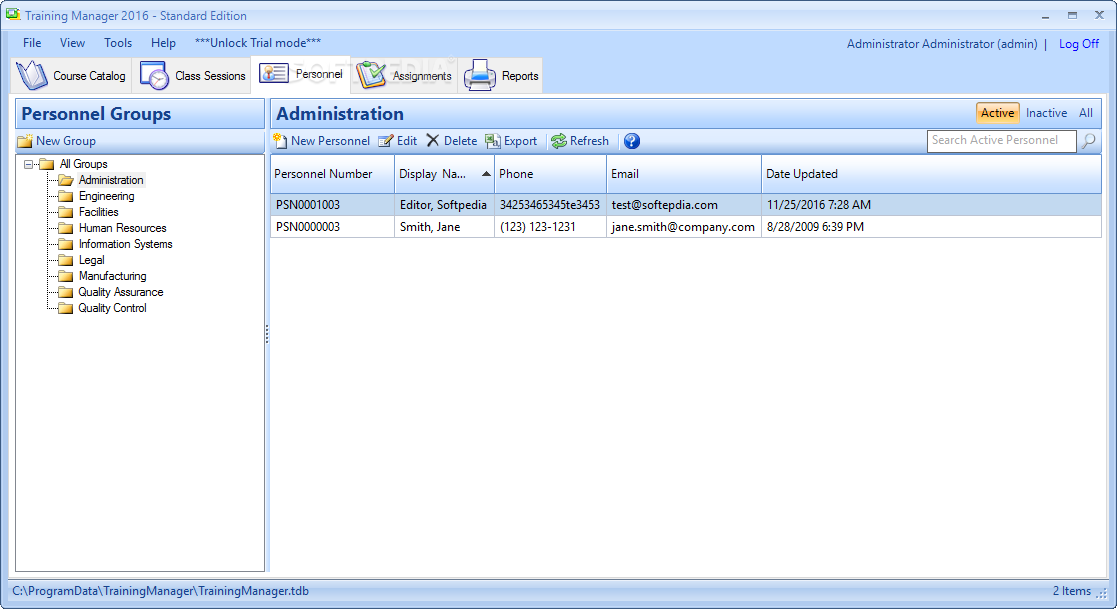Click the New Group button label

[66, 141]
